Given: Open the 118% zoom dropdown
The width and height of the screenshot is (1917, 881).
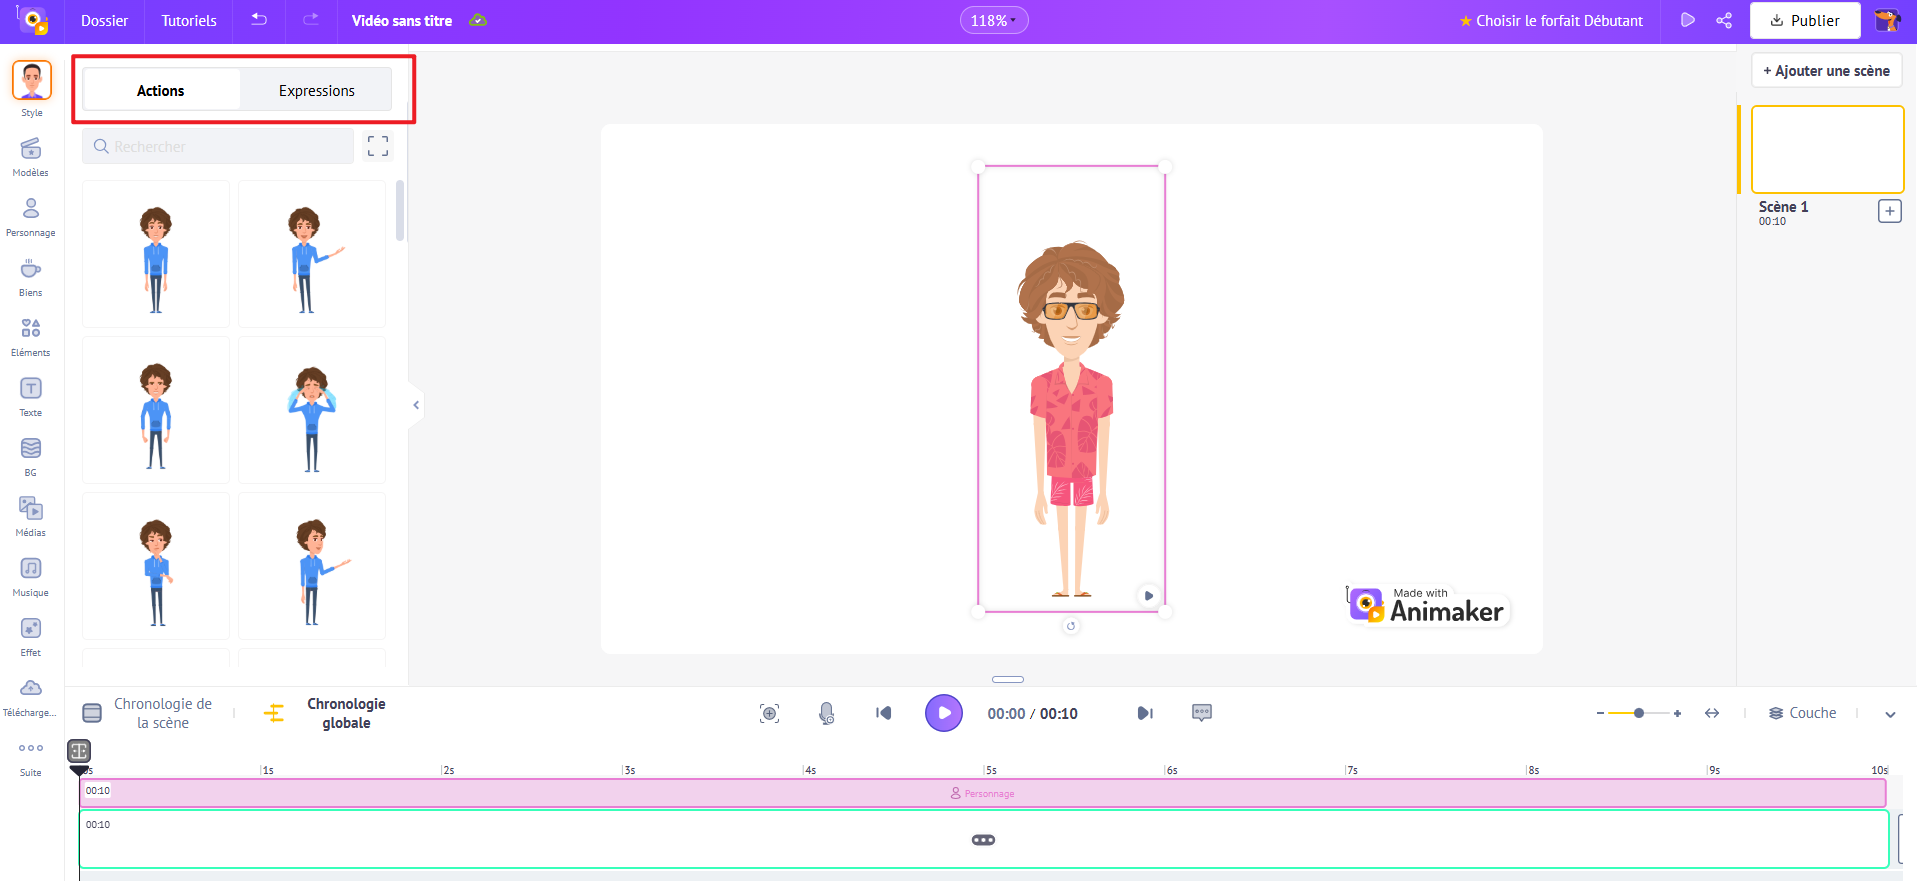Looking at the screenshot, I should pyautogui.click(x=993, y=20).
